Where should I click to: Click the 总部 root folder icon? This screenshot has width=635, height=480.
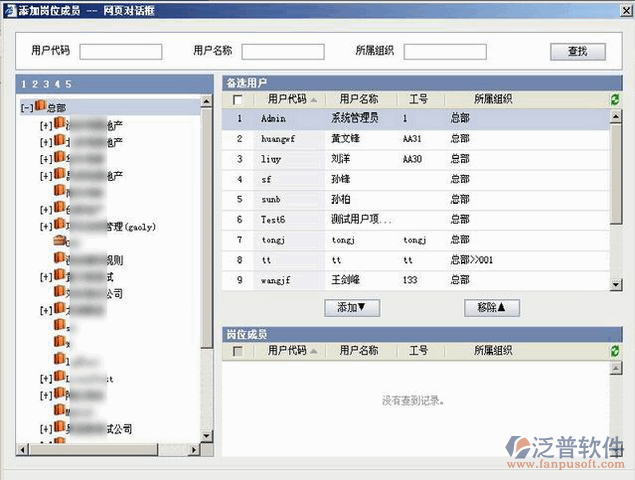41,107
